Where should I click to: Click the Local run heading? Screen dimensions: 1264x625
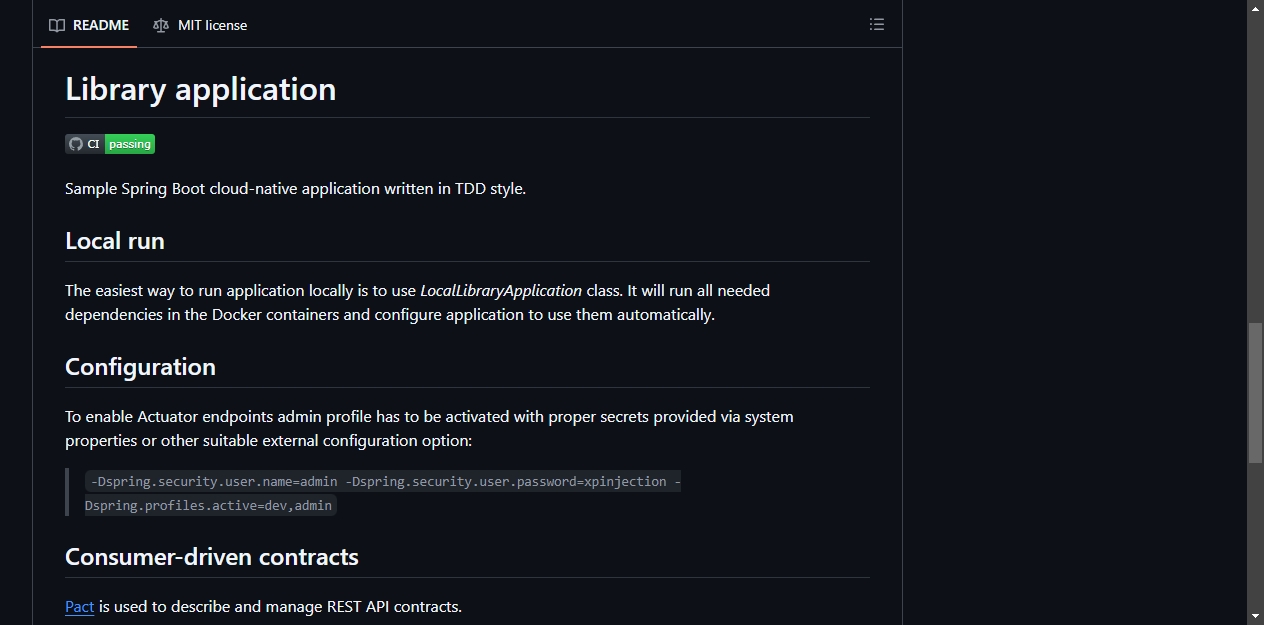point(115,241)
